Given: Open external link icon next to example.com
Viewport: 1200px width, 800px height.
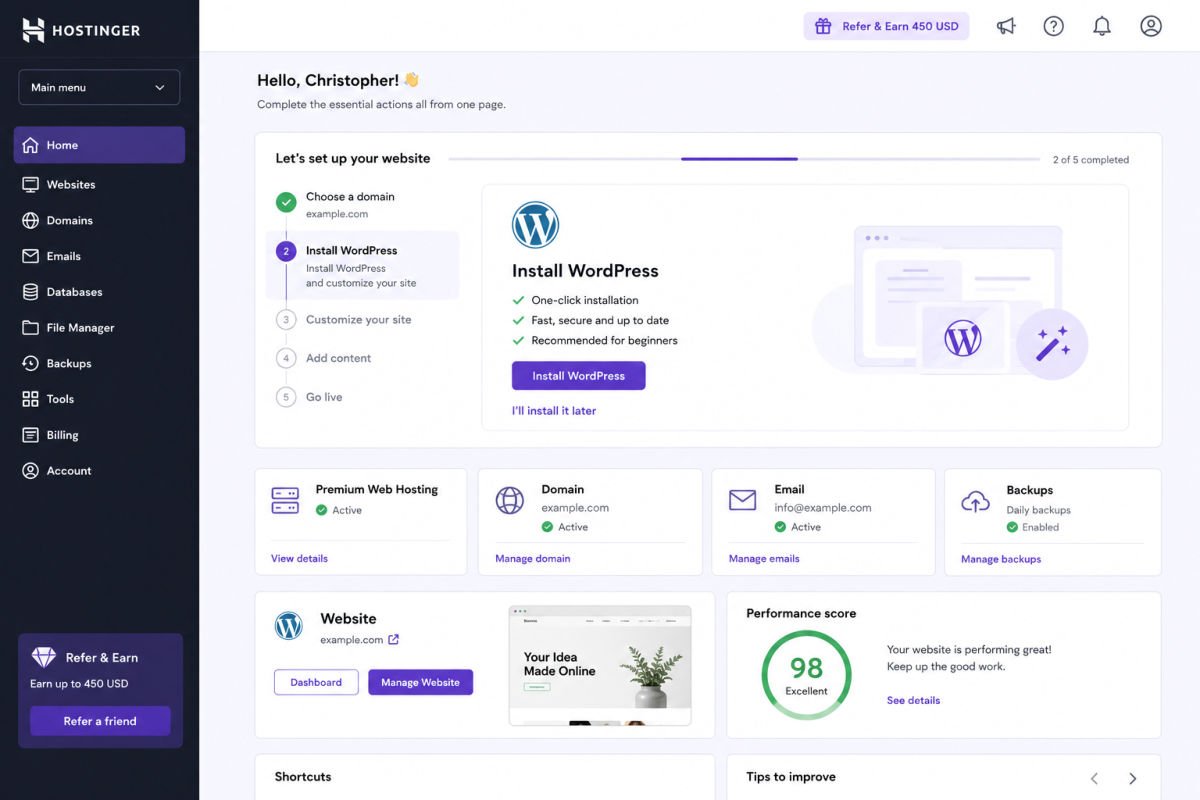Looking at the screenshot, I should click(x=393, y=640).
